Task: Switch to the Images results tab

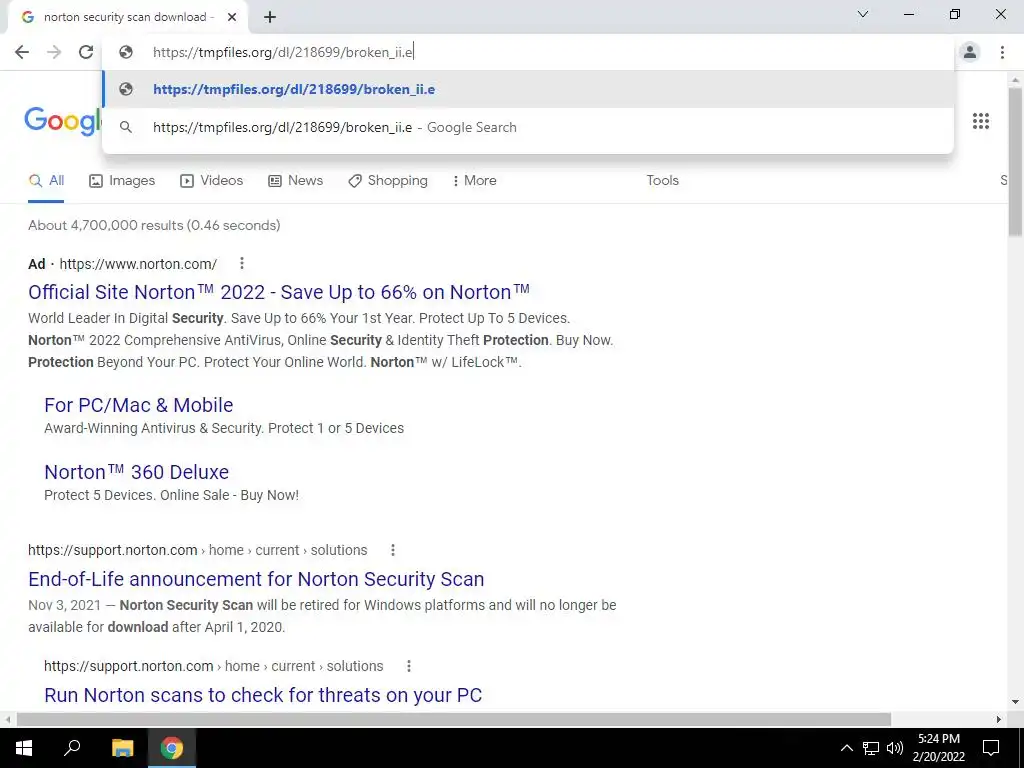Action: pyautogui.click(x=122, y=181)
